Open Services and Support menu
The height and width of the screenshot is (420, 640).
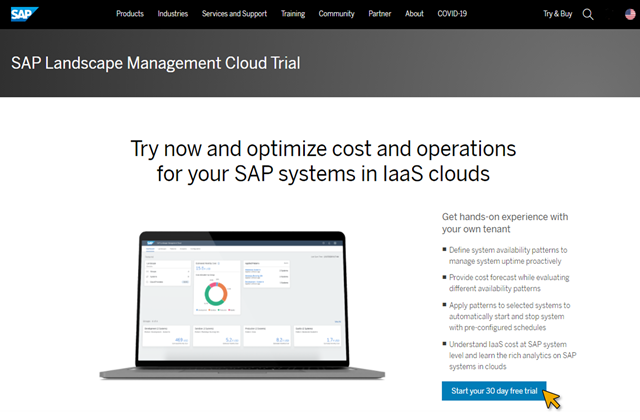(234, 14)
